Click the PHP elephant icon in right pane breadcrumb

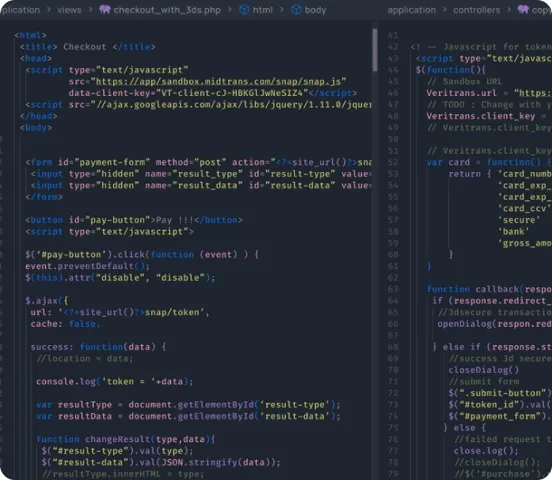tap(523, 10)
